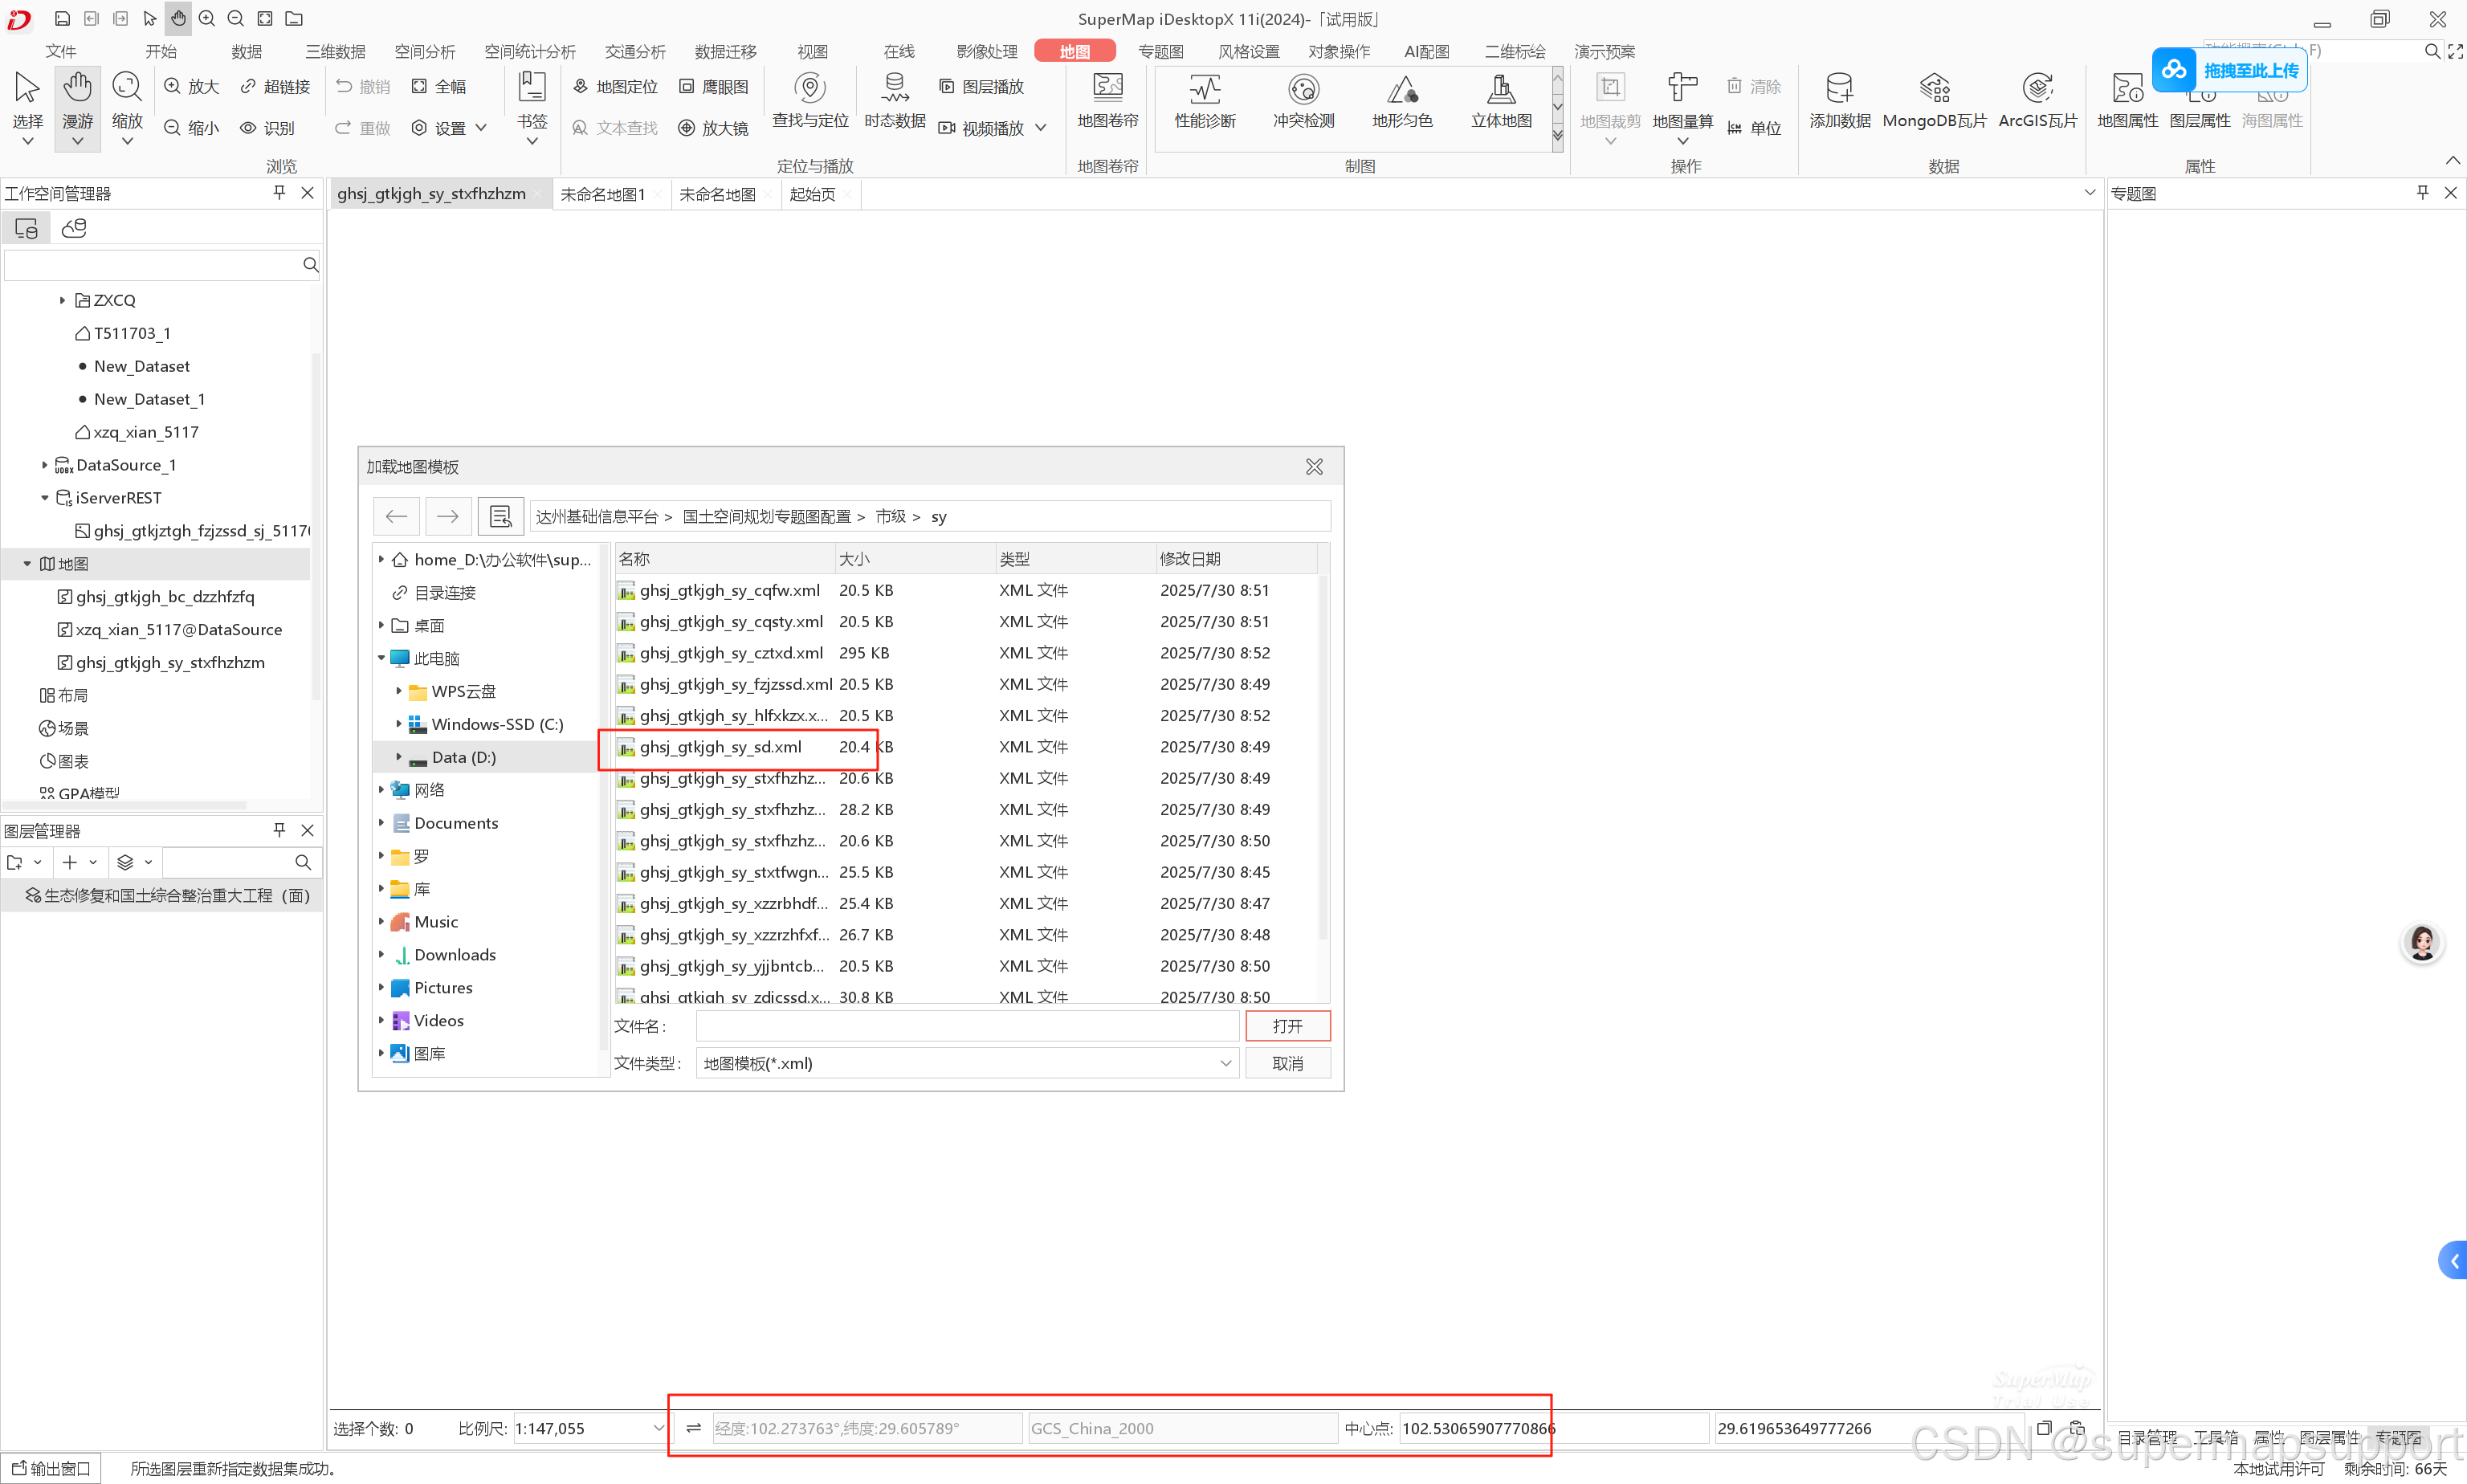Open 文件类型 dropdown in dialog
This screenshot has width=2467, height=1484.
1225,1063
